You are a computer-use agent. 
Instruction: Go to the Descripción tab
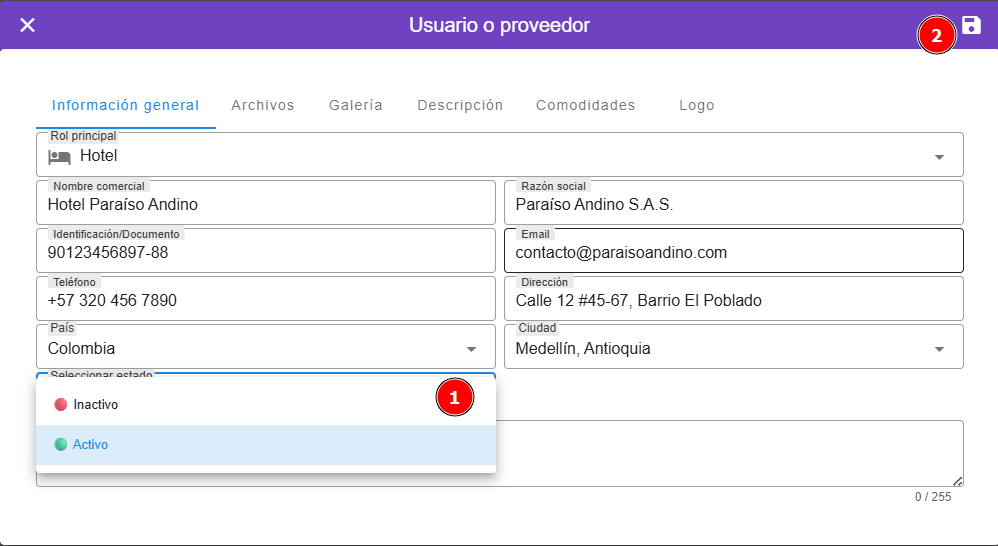point(460,105)
